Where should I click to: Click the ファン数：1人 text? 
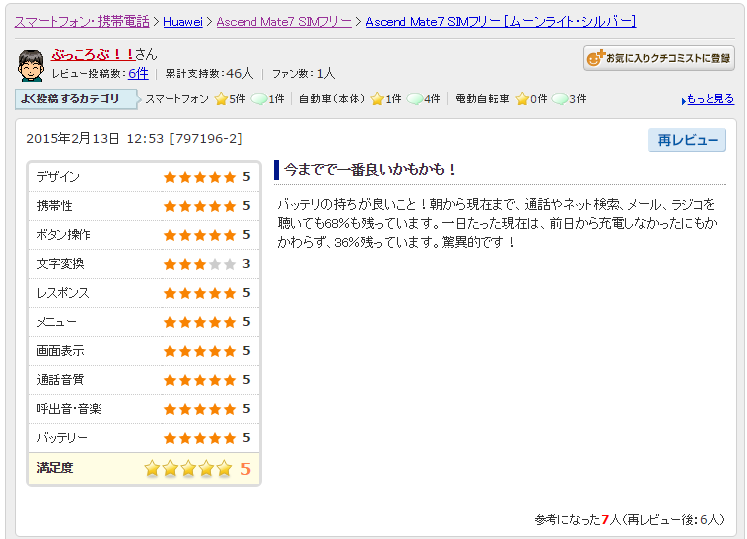pos(303,73)
